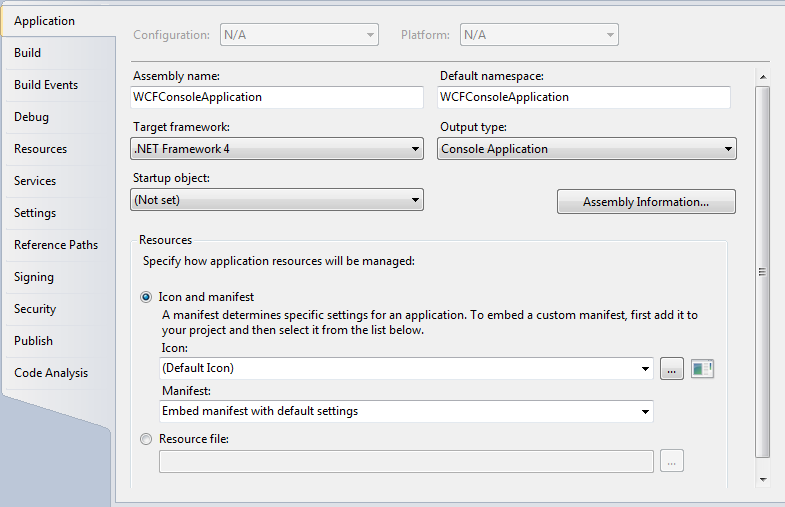Expand the Output type combo box
Image resolution: width=785 pixels, height=507 pixels.
click(587, 149)
